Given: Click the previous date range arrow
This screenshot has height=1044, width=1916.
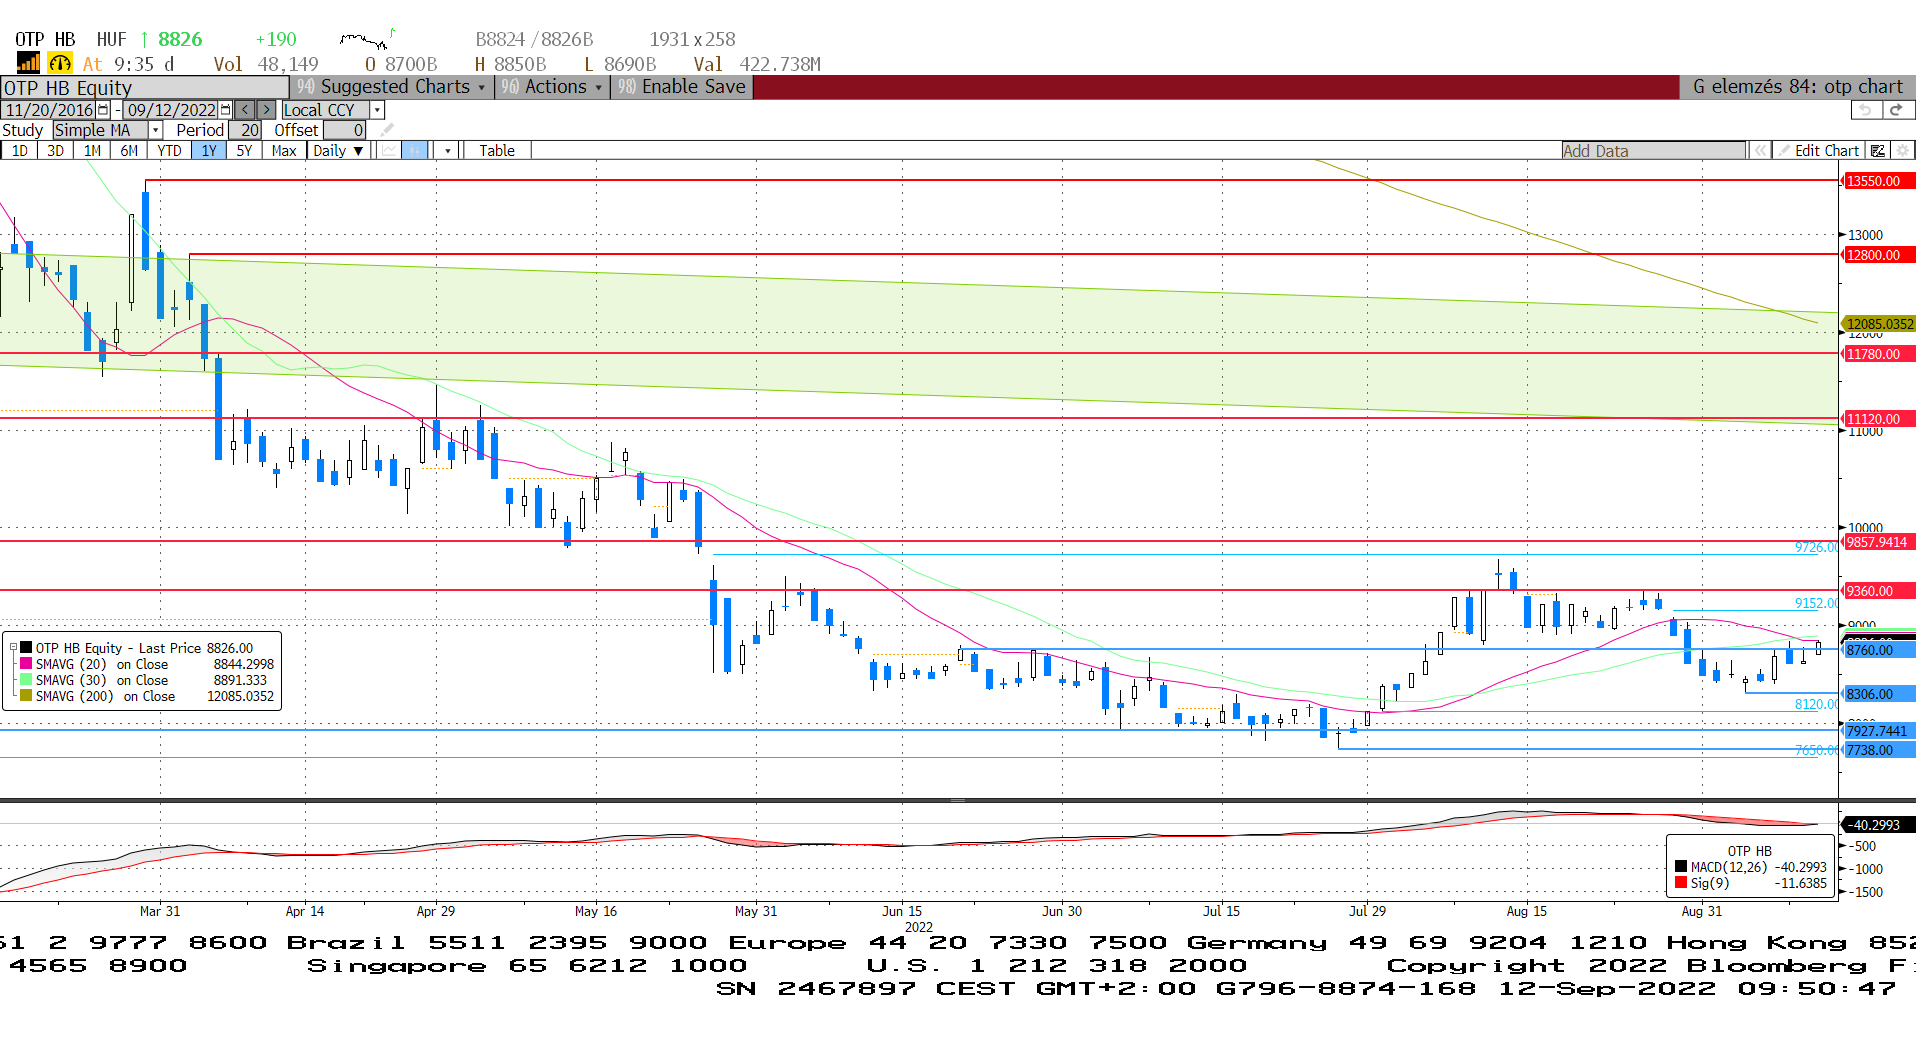Looking at the screenshot, I should tap(245, 110).
